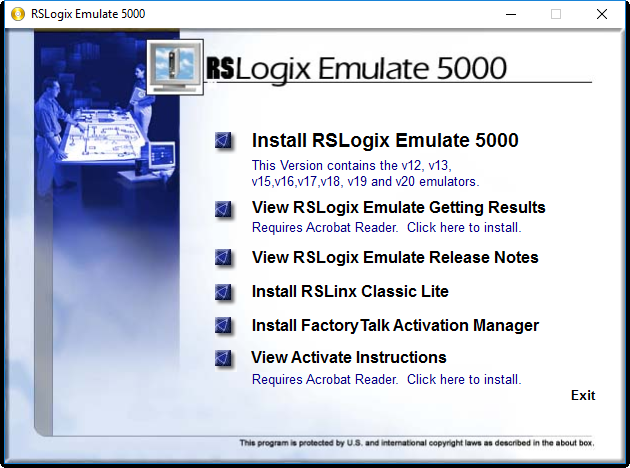Launch Install FactoryTalk Activation Manager
Viewport: 630px width, 468px height.
pos(395,325)
